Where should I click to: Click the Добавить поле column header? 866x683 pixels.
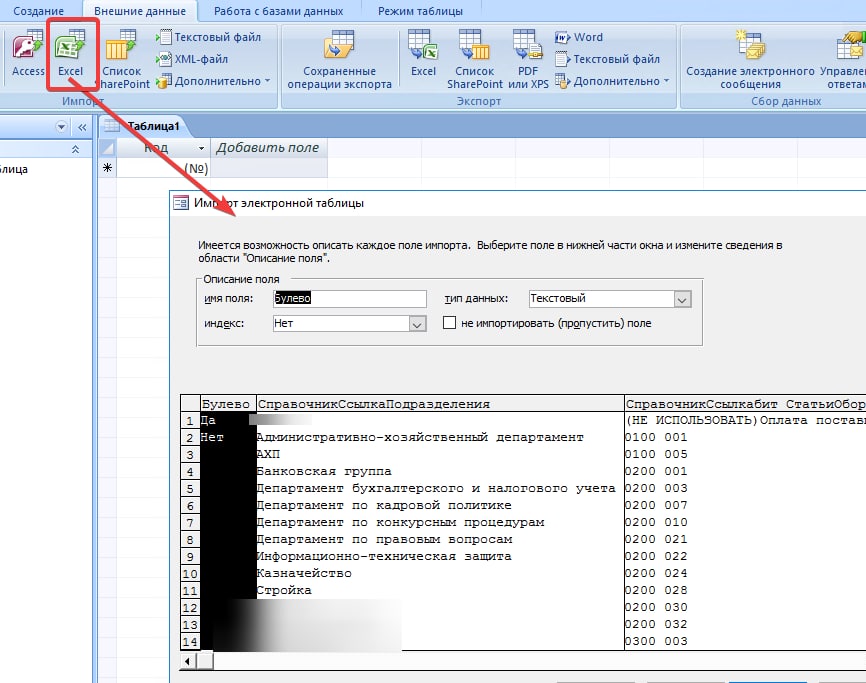(268, 148)
